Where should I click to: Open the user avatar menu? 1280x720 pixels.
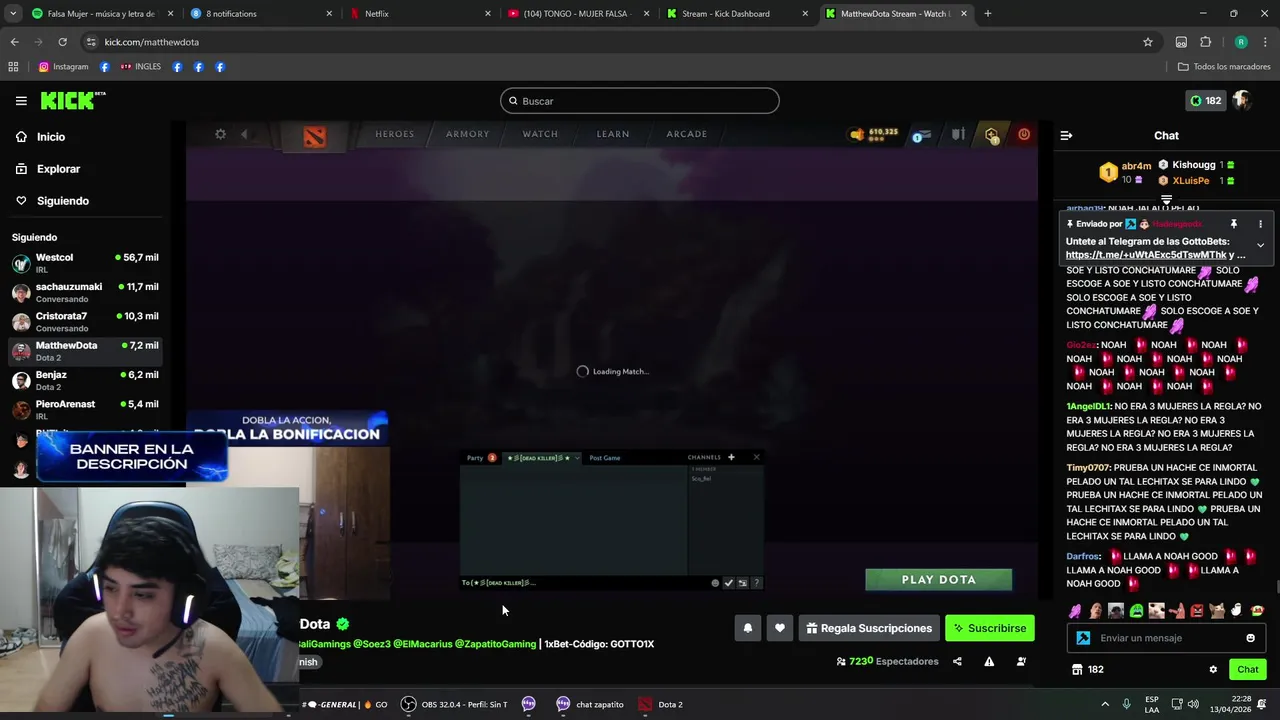(x=1242, y=100)
